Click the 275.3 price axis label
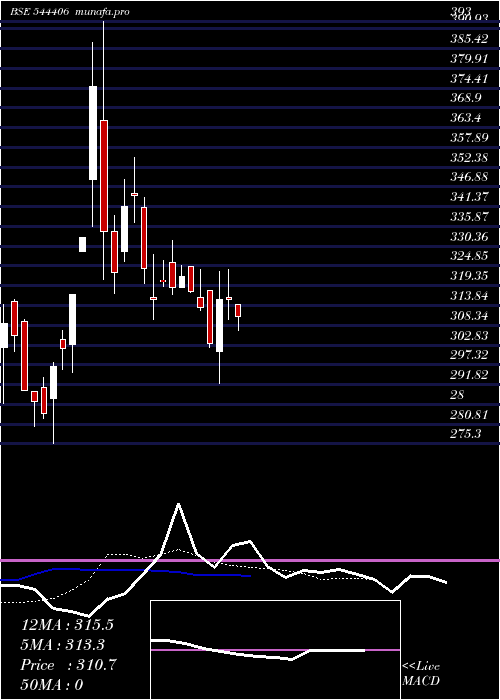Viewport: 500px width, 700px height. click(x=466, y=433)
